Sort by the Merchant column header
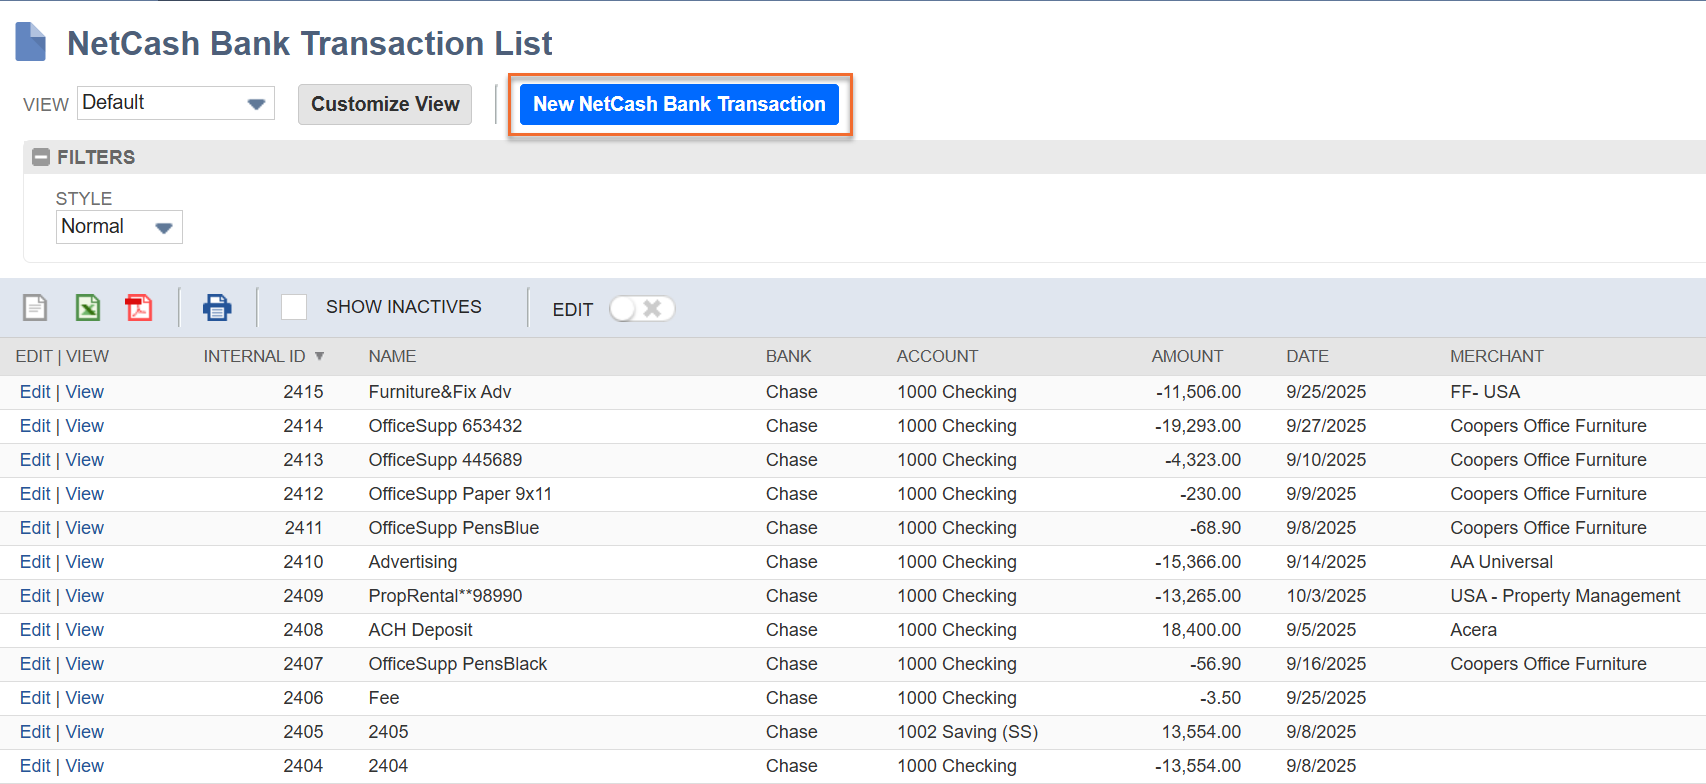1706x784 pixels. (x=1496, y=356)
